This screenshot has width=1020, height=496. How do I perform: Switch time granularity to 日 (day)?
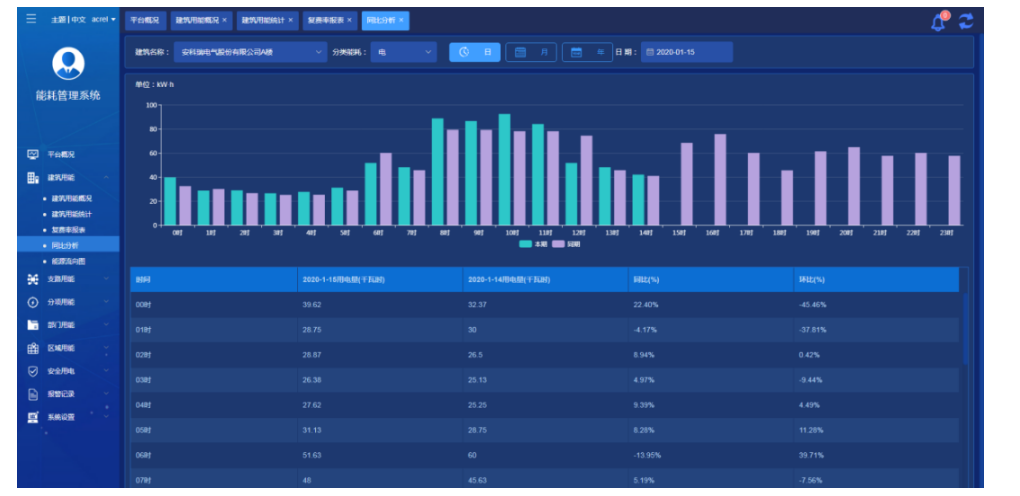click(474, 52)
